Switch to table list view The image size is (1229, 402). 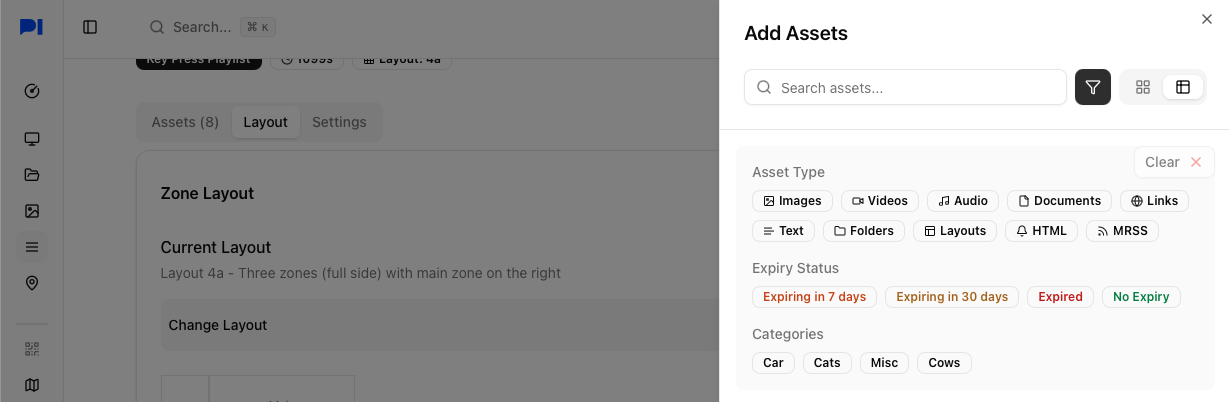1183,87
